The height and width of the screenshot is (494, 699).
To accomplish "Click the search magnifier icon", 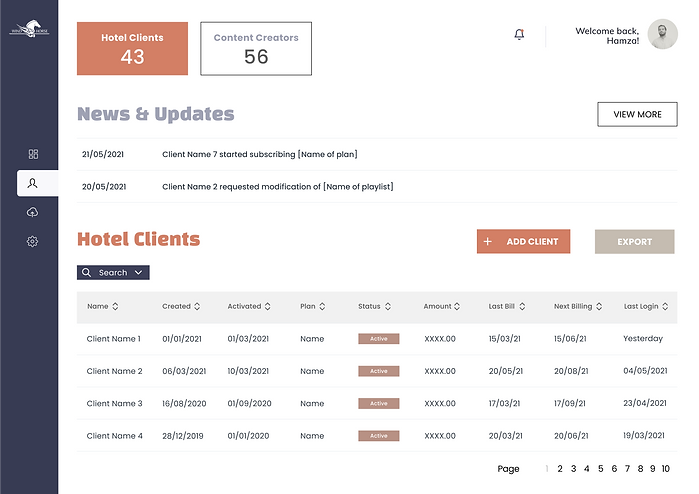I will click(x=86, y=272).
